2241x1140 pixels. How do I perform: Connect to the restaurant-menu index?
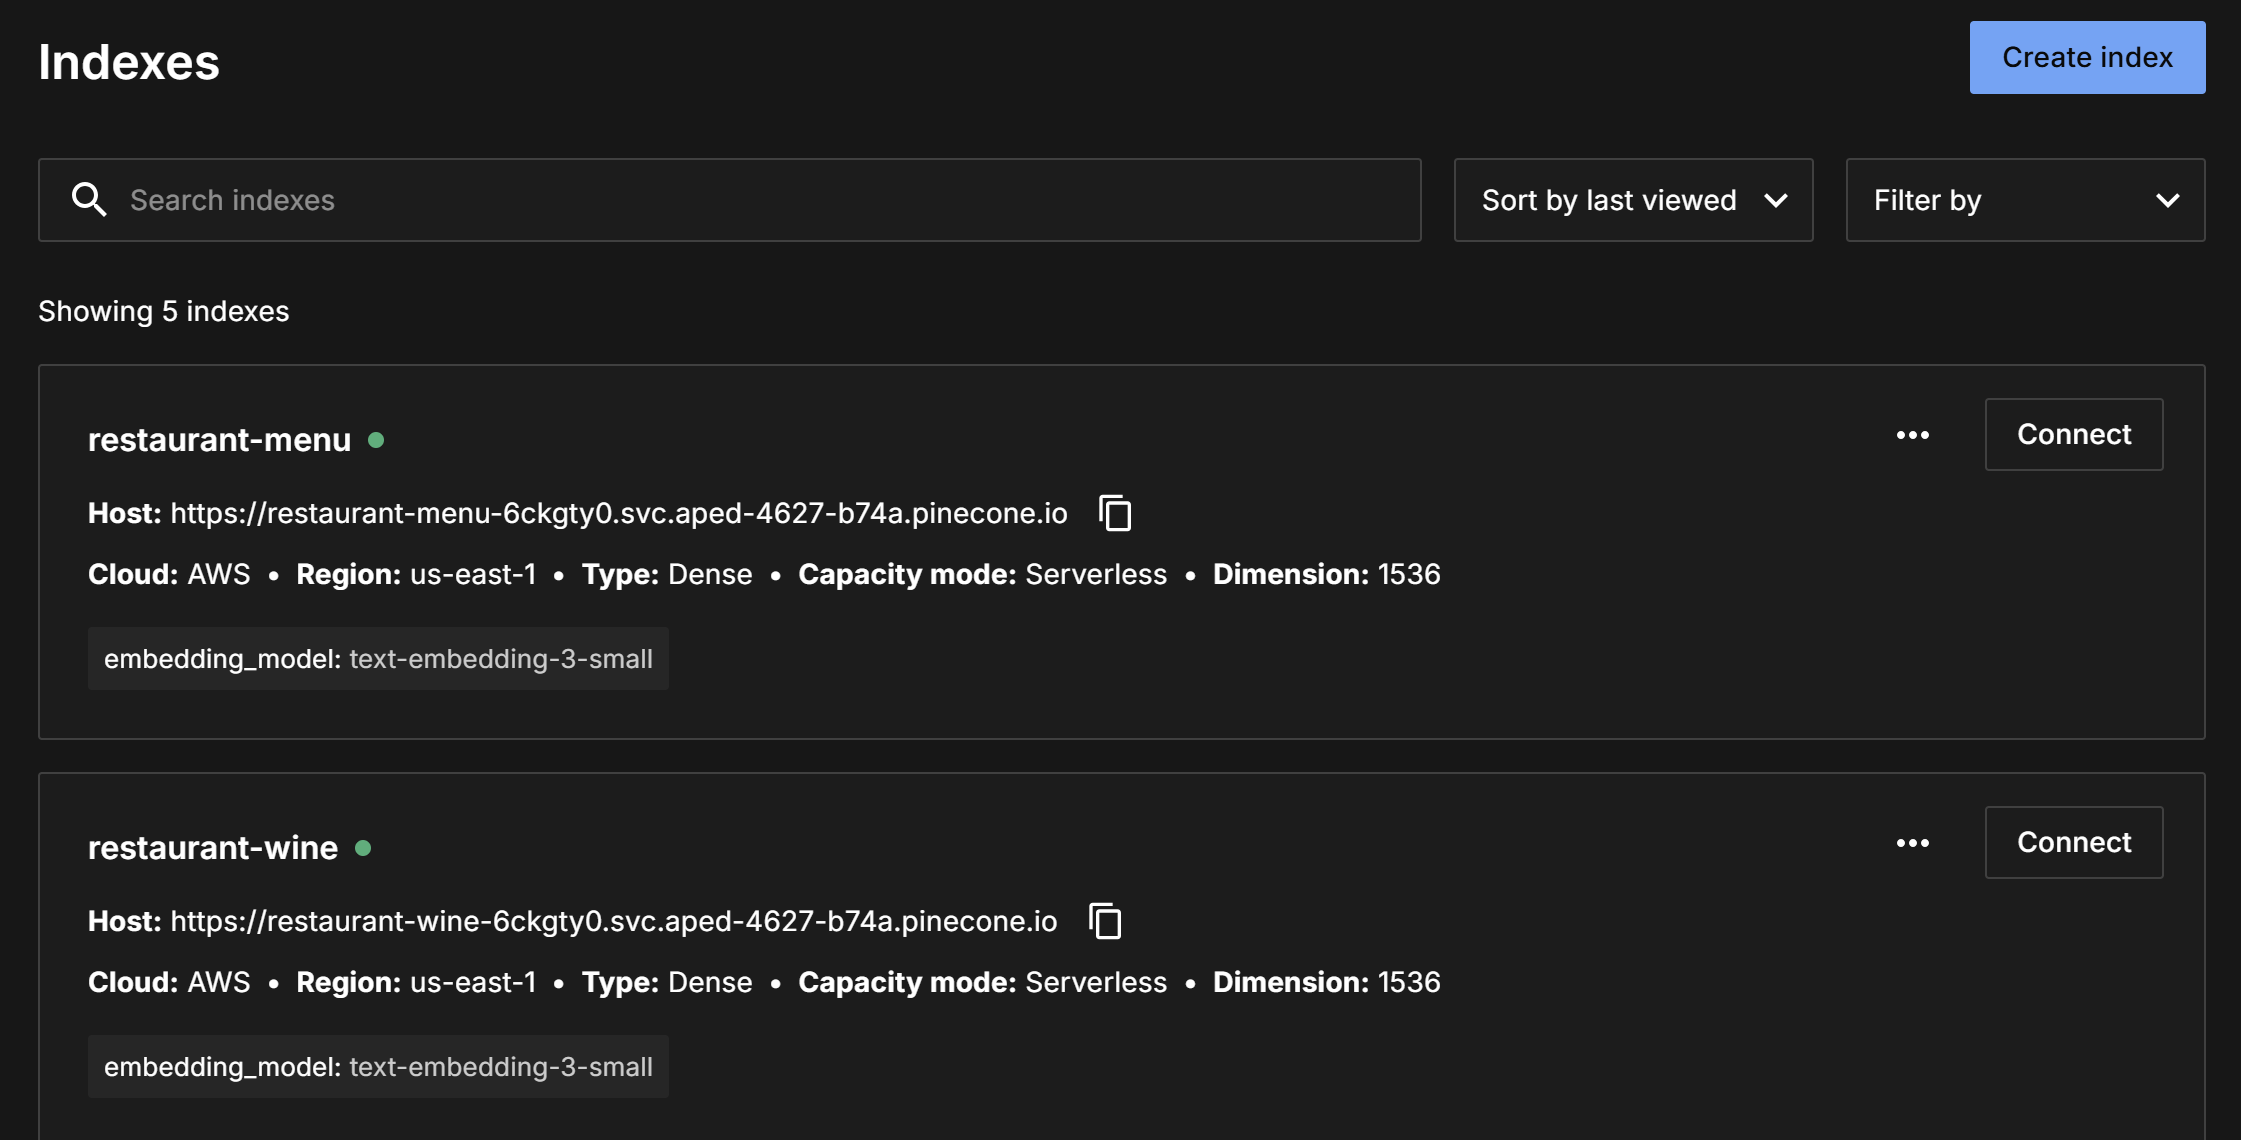[2073, 435]
